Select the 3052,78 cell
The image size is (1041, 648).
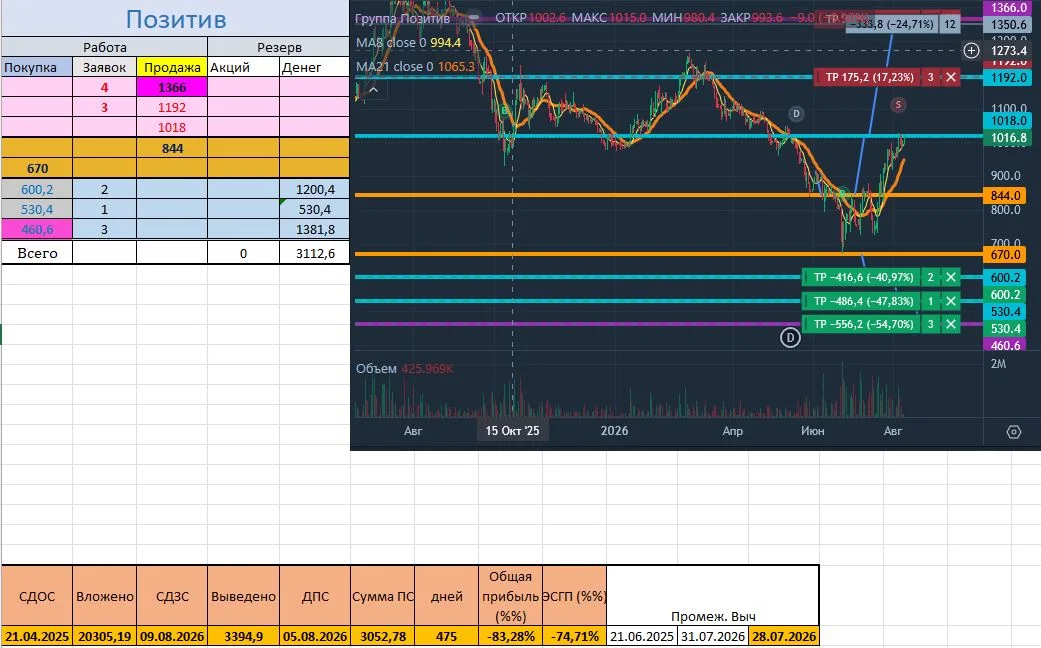click(x=382, y=636)
